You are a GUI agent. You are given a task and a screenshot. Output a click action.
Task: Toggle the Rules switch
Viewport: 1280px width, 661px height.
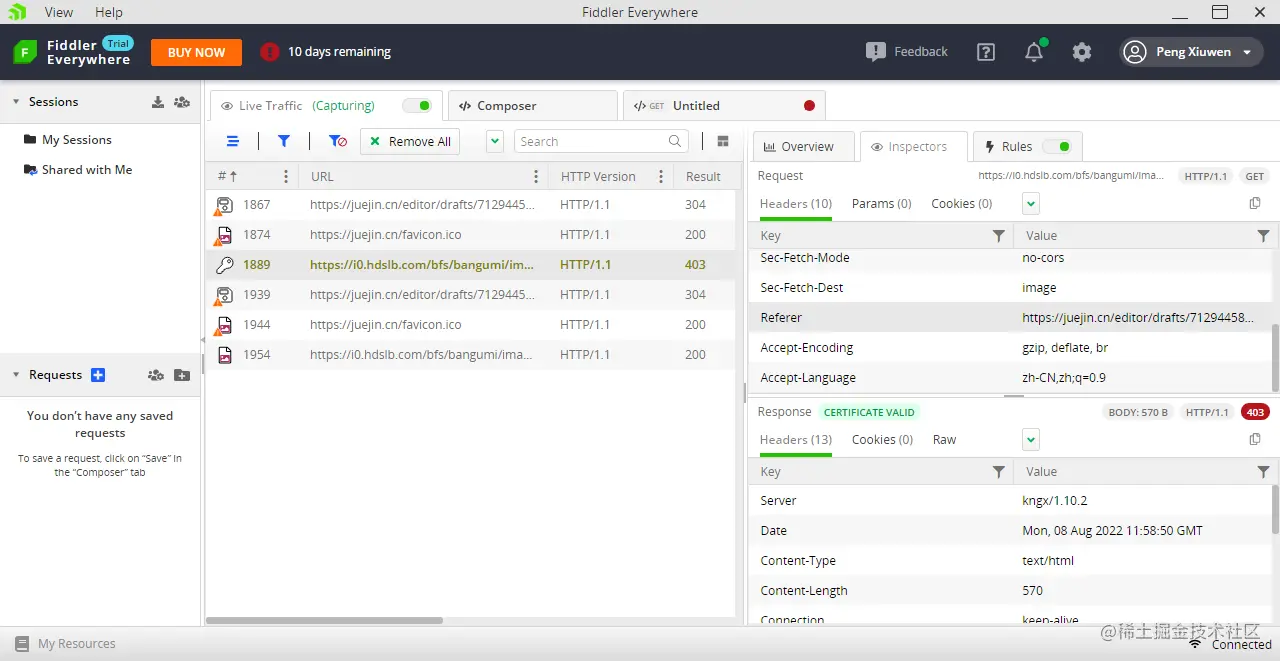(1057, 146)
